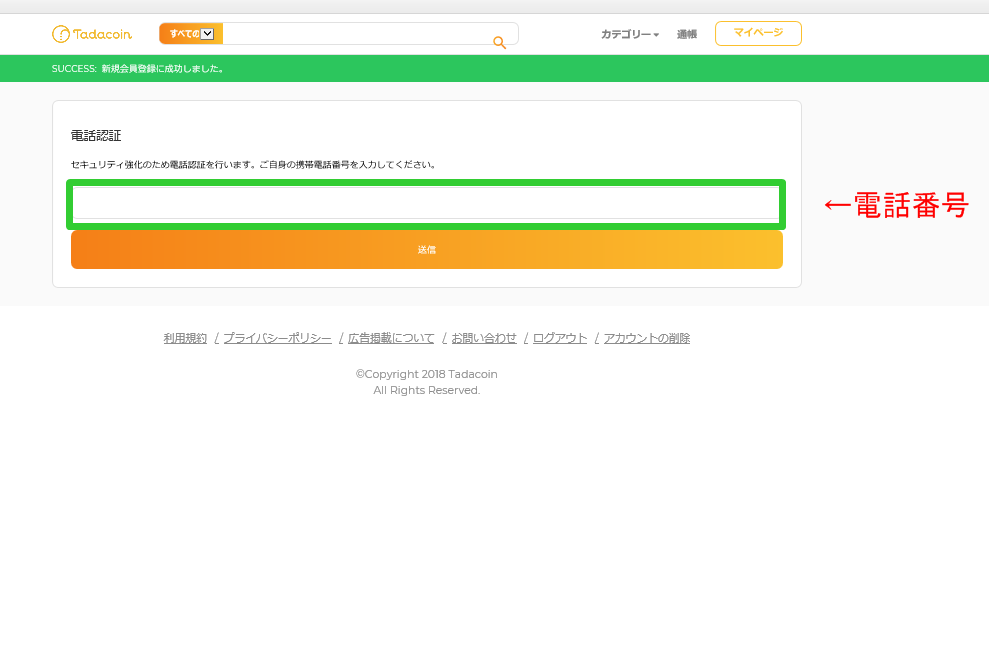This screenshot has height=660, width=989.
Task: Click the Tadacoin logo
Action: [x=91, y=34]
